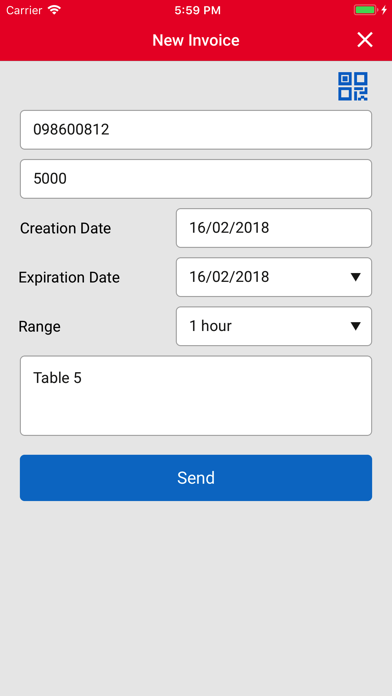
Task: Tap the 5:59 PM clock
Action: (x=198, y=11)
